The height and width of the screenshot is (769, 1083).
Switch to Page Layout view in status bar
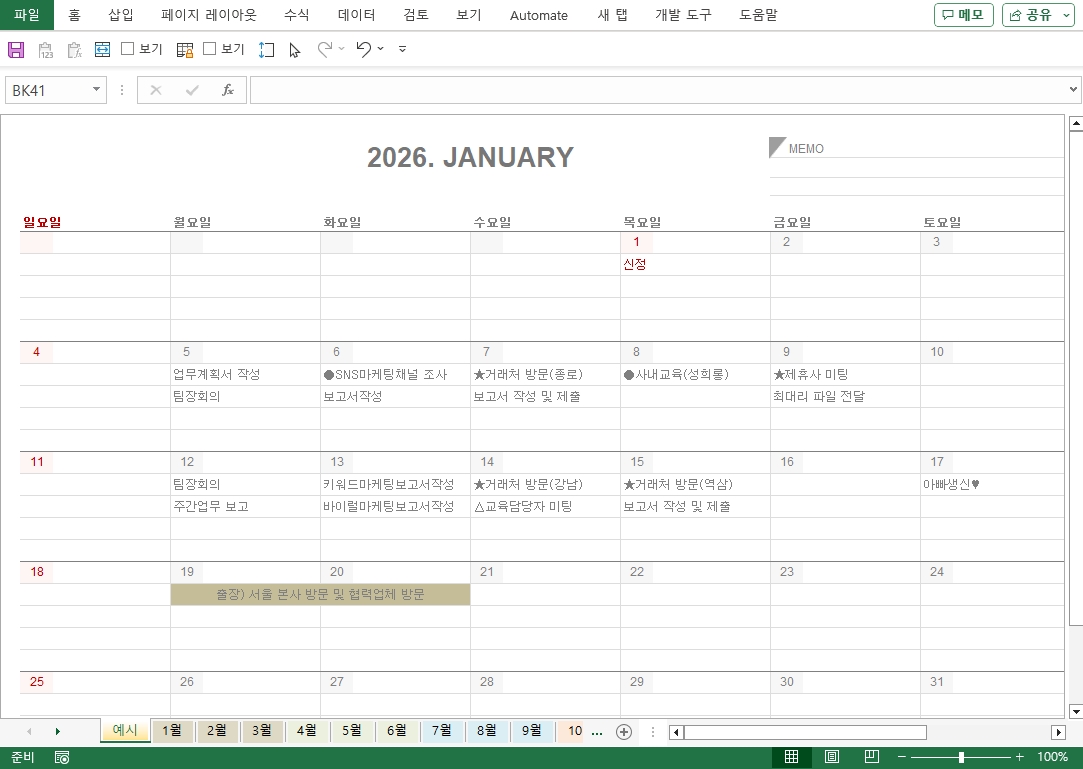[x=832, y=757]
